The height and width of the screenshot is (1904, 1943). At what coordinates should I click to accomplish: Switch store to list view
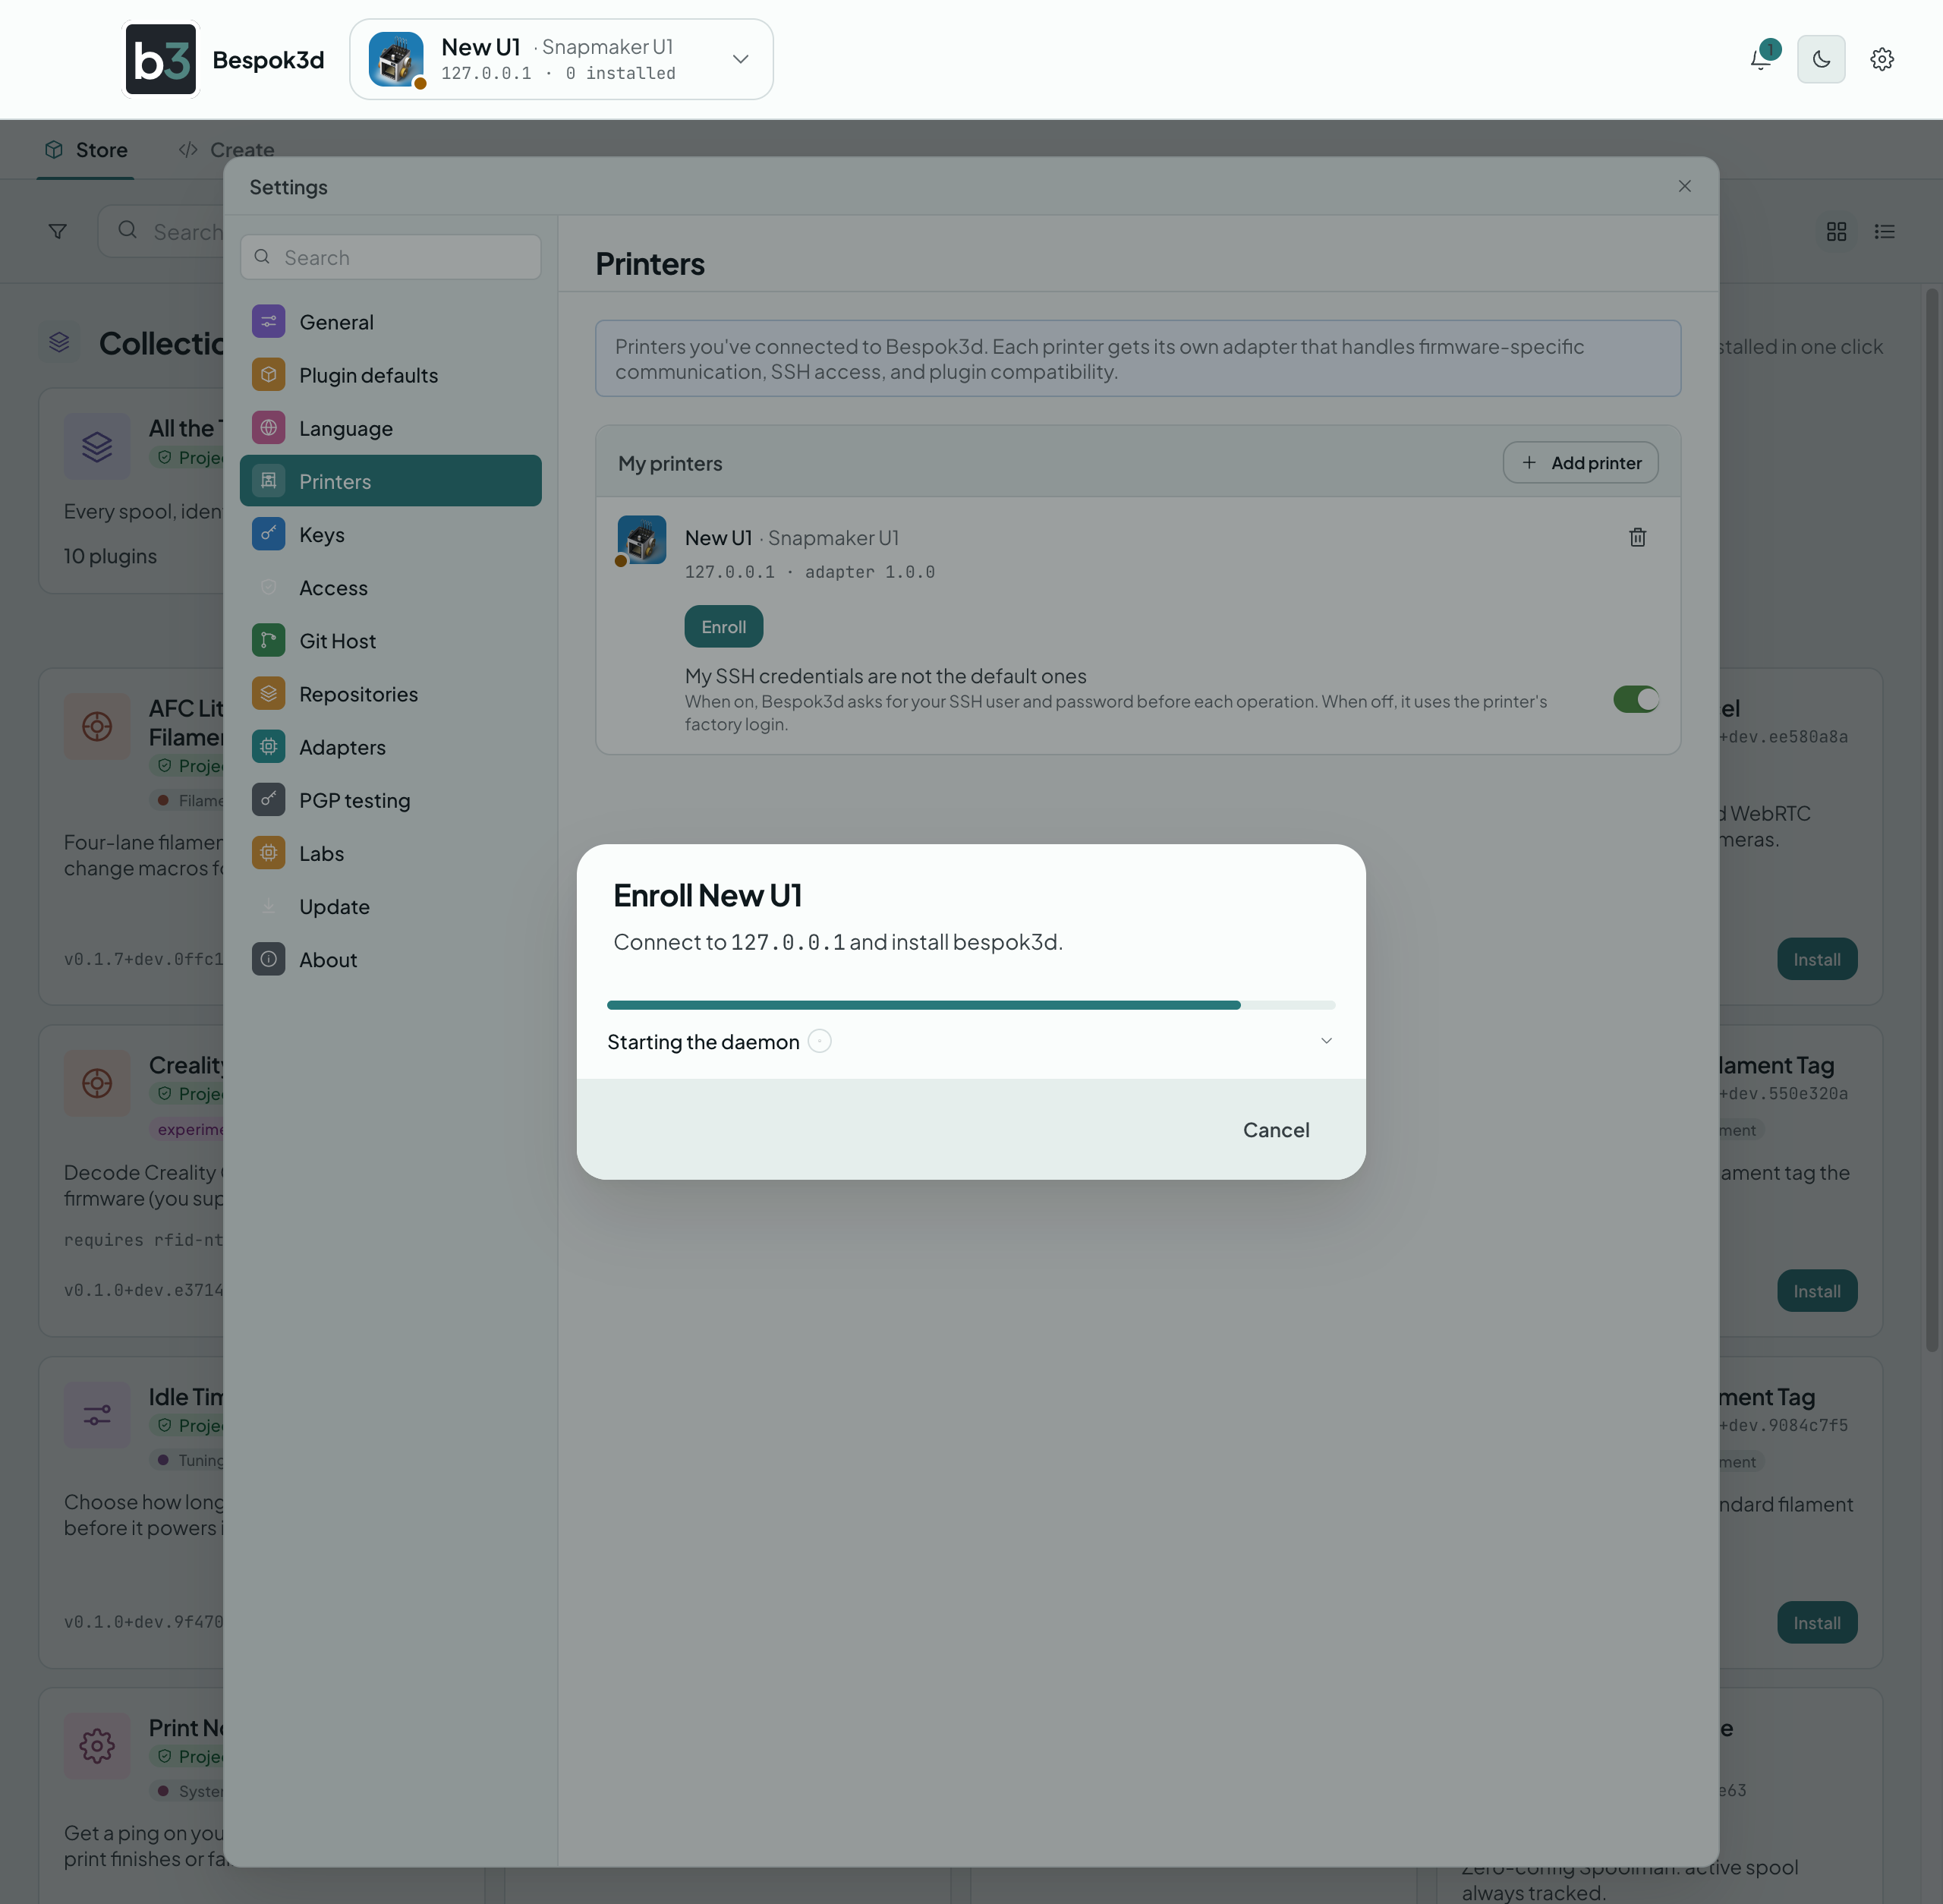point(1884,231)
